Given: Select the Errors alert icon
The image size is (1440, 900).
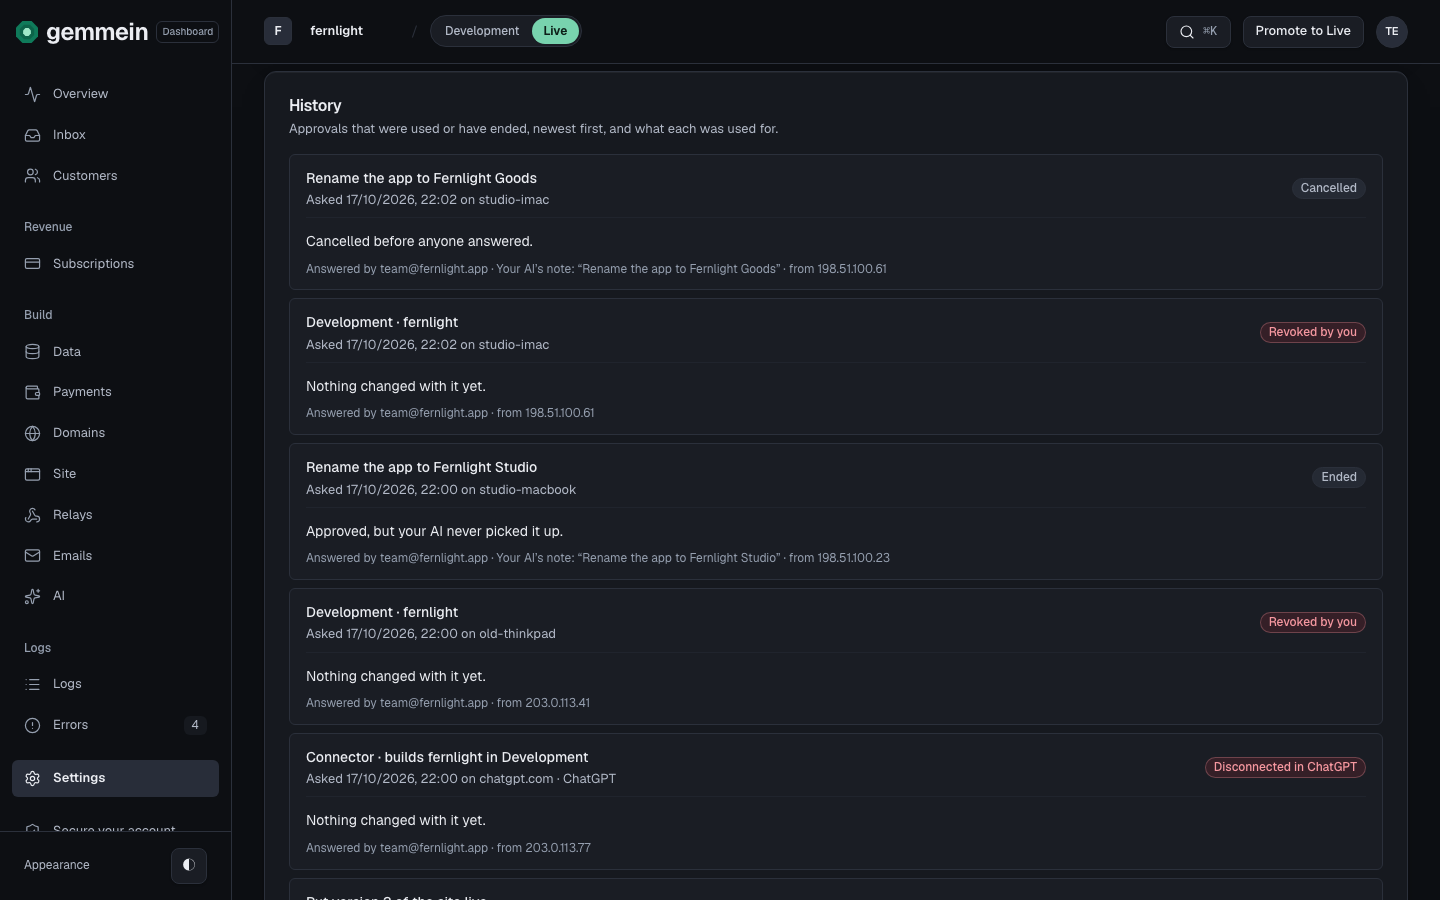Looking at the screenshot, I should (x=33, y=725).
